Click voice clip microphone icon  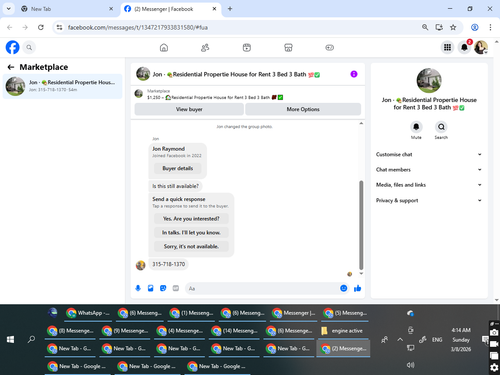138,288
